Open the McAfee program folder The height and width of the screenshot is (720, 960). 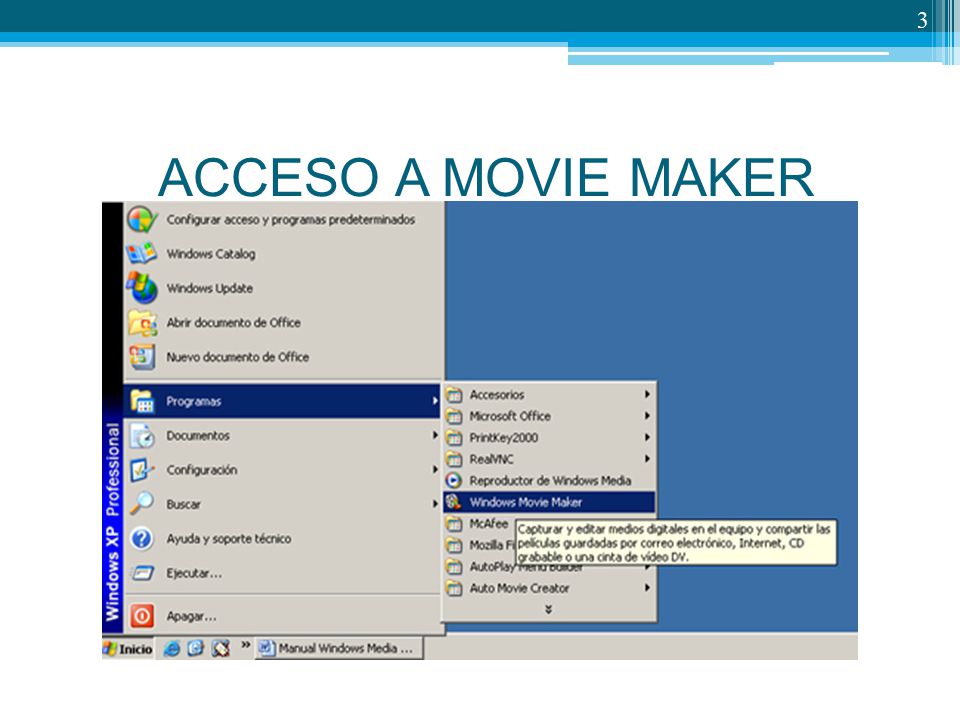pyautogui.click(x=480, y=523)
